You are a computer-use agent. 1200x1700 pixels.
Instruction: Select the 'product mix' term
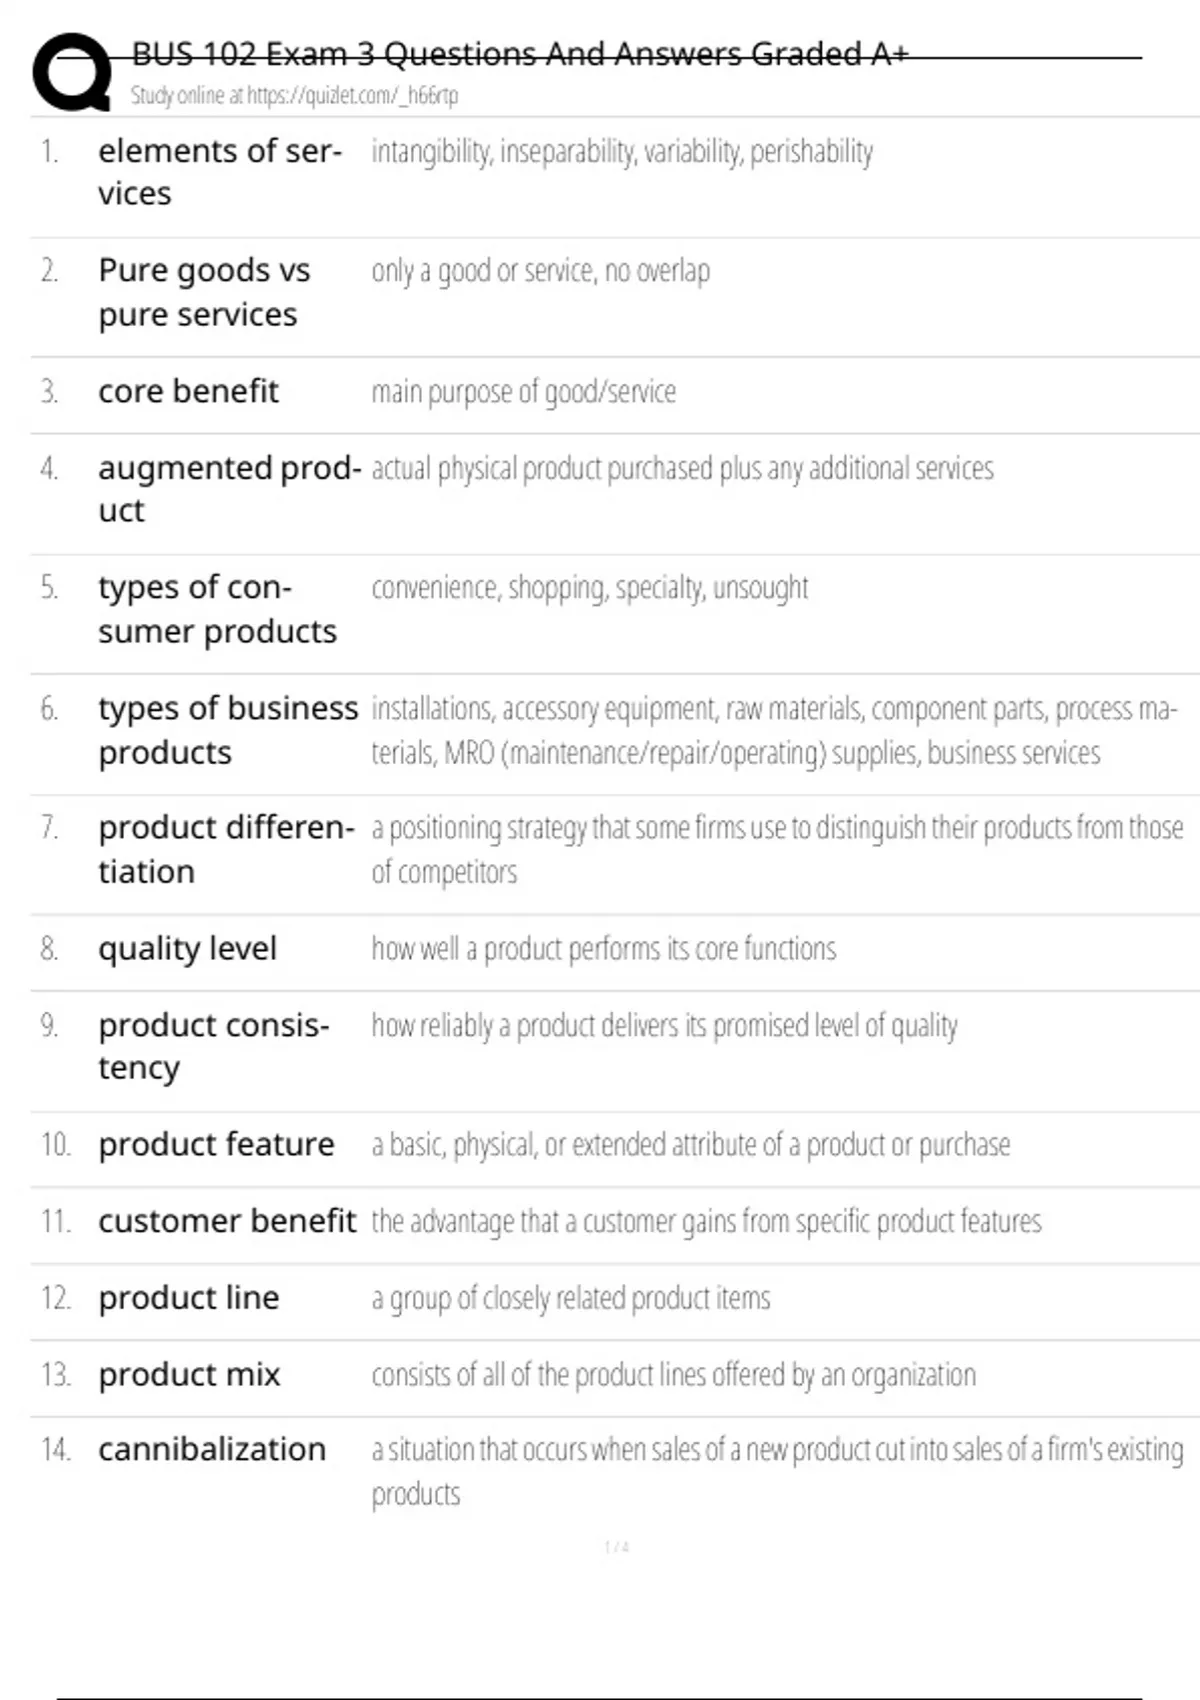189,1375
